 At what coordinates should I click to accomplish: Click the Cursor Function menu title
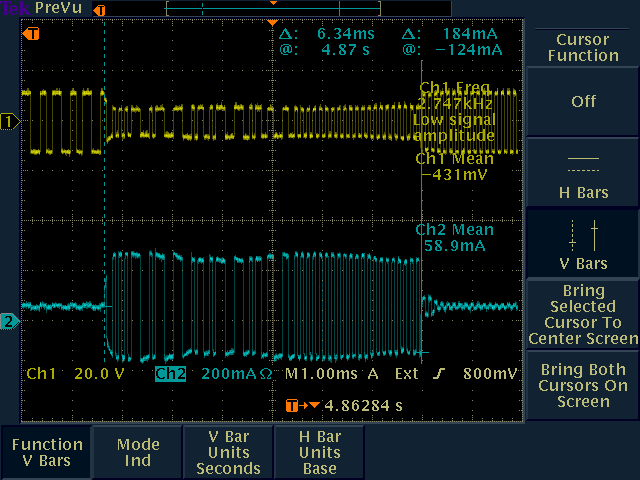pyautogui.click(x=583, y=47)
